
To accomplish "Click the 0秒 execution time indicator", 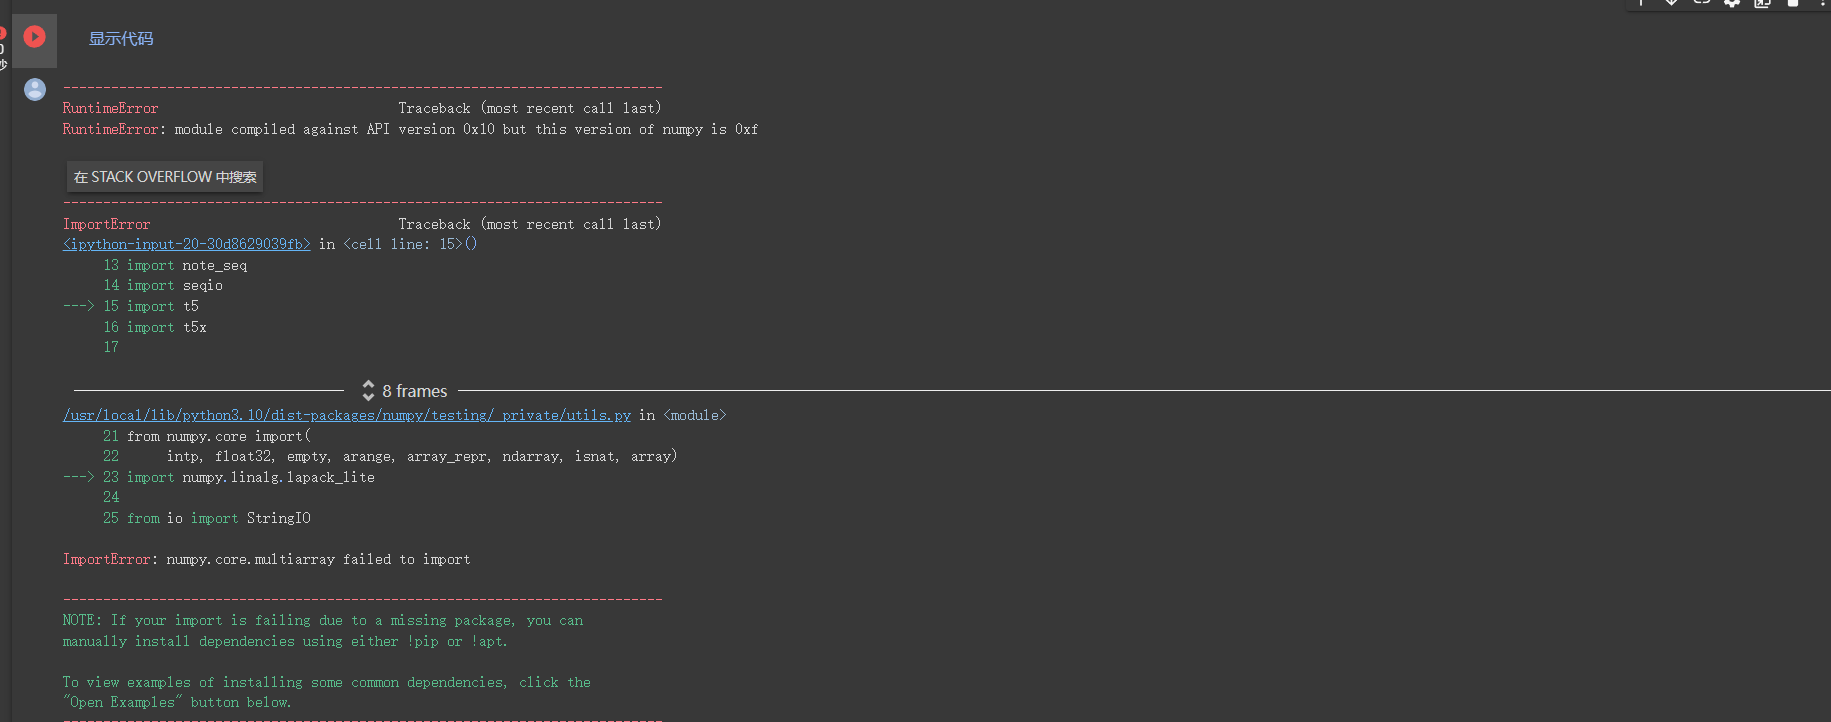I will click(x=3, y=55).
